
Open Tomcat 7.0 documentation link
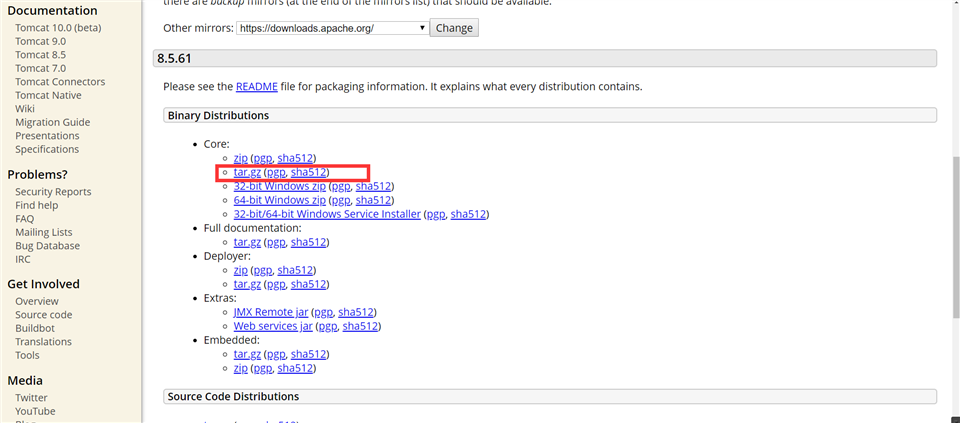40,68
